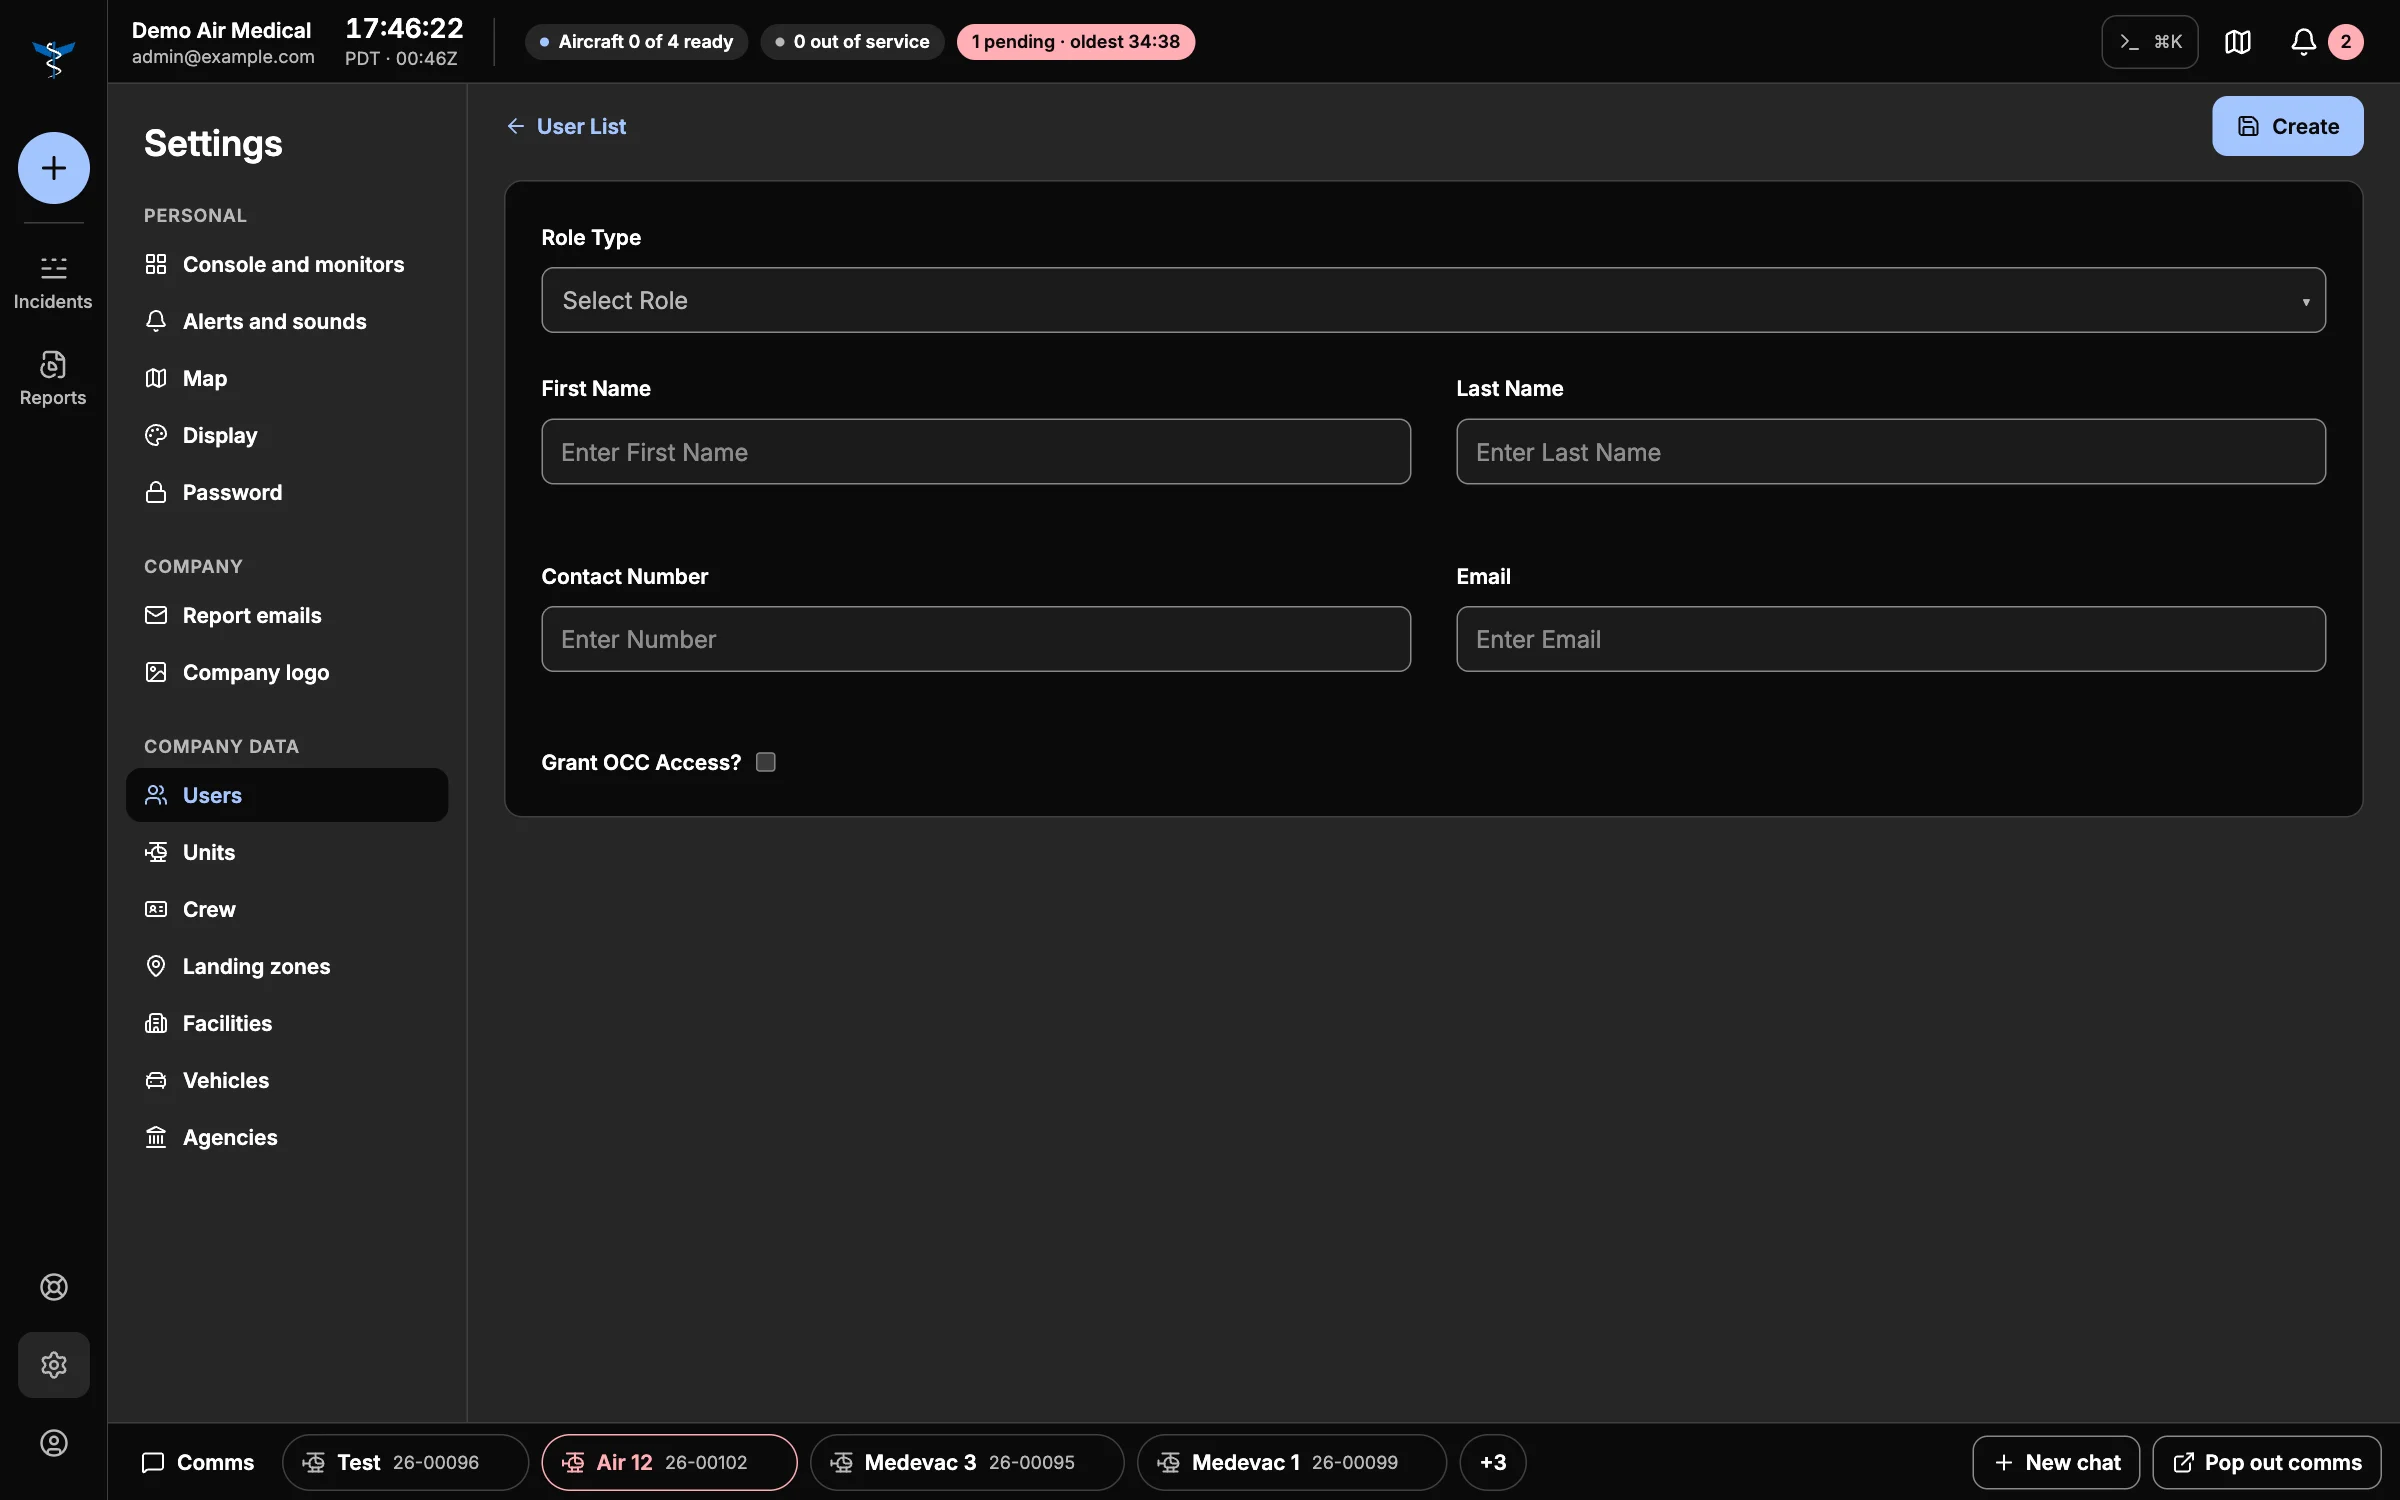This screenshot has height=1500, width=2400.
Task: Open the notifications bell icon
Action: click(2303, 42)
